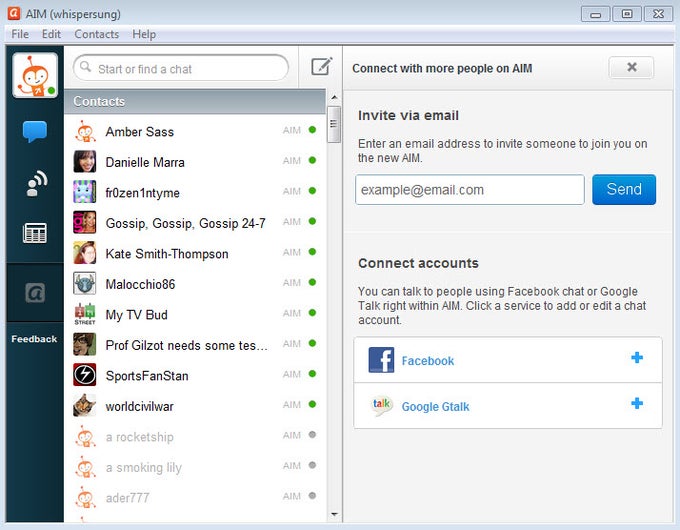The width and height of the screenshot is (680, 530).
Task: Open the Contacts menu
Action: [x=96, y=34]
